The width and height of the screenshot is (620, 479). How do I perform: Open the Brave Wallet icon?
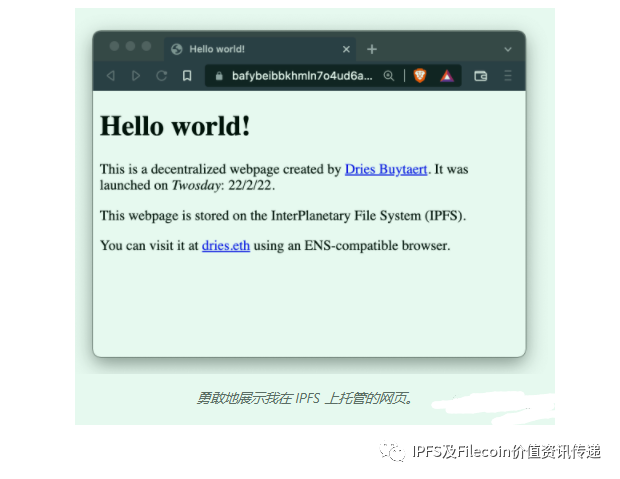click(480, 76)
